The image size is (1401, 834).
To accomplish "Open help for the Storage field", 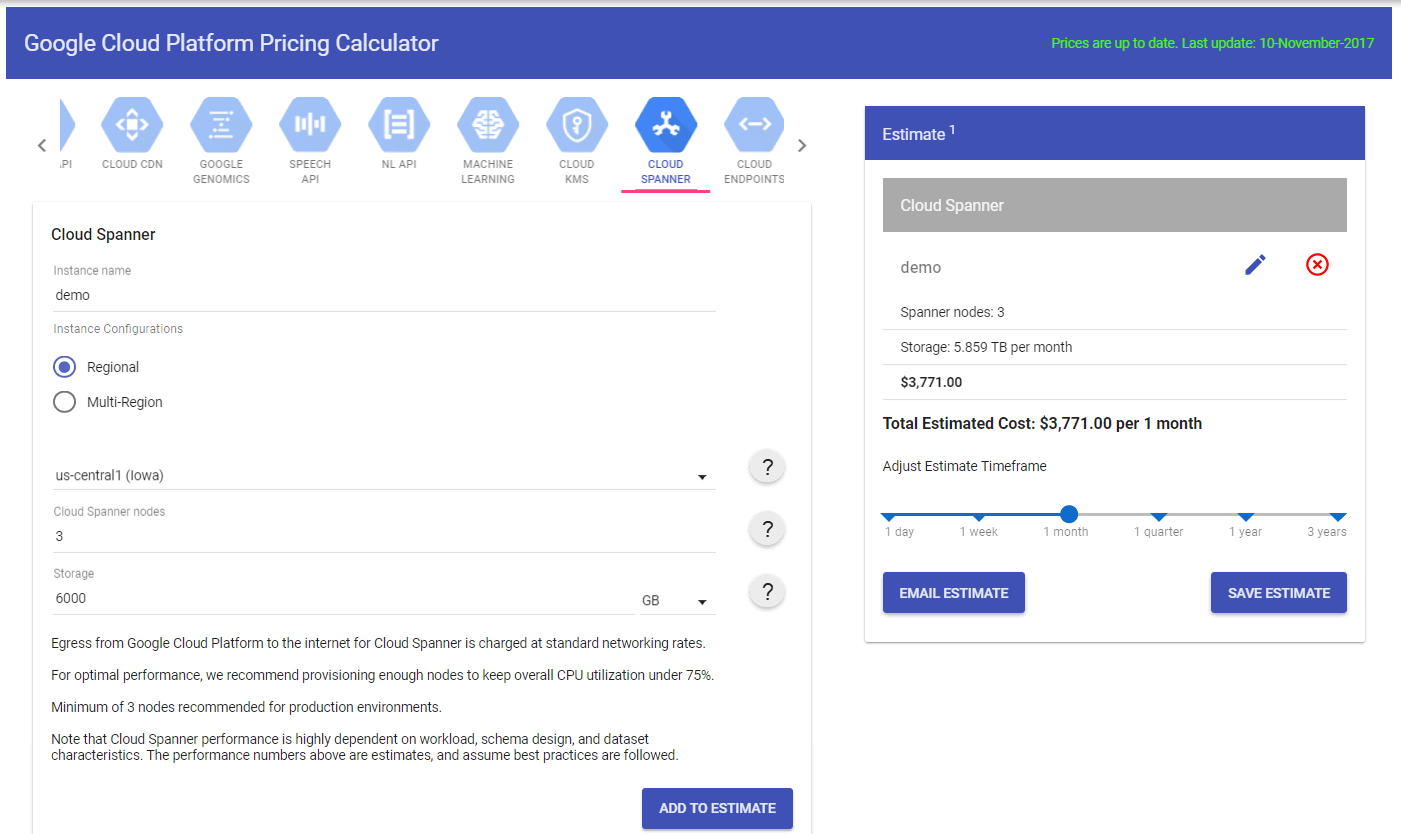I will coord(767,592).
